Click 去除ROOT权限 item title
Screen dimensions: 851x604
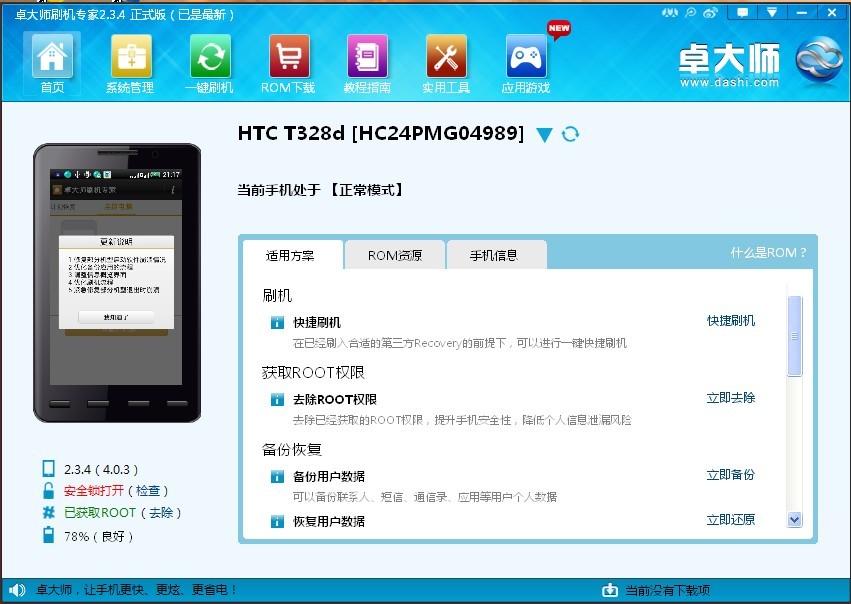[x=335, y=400]
